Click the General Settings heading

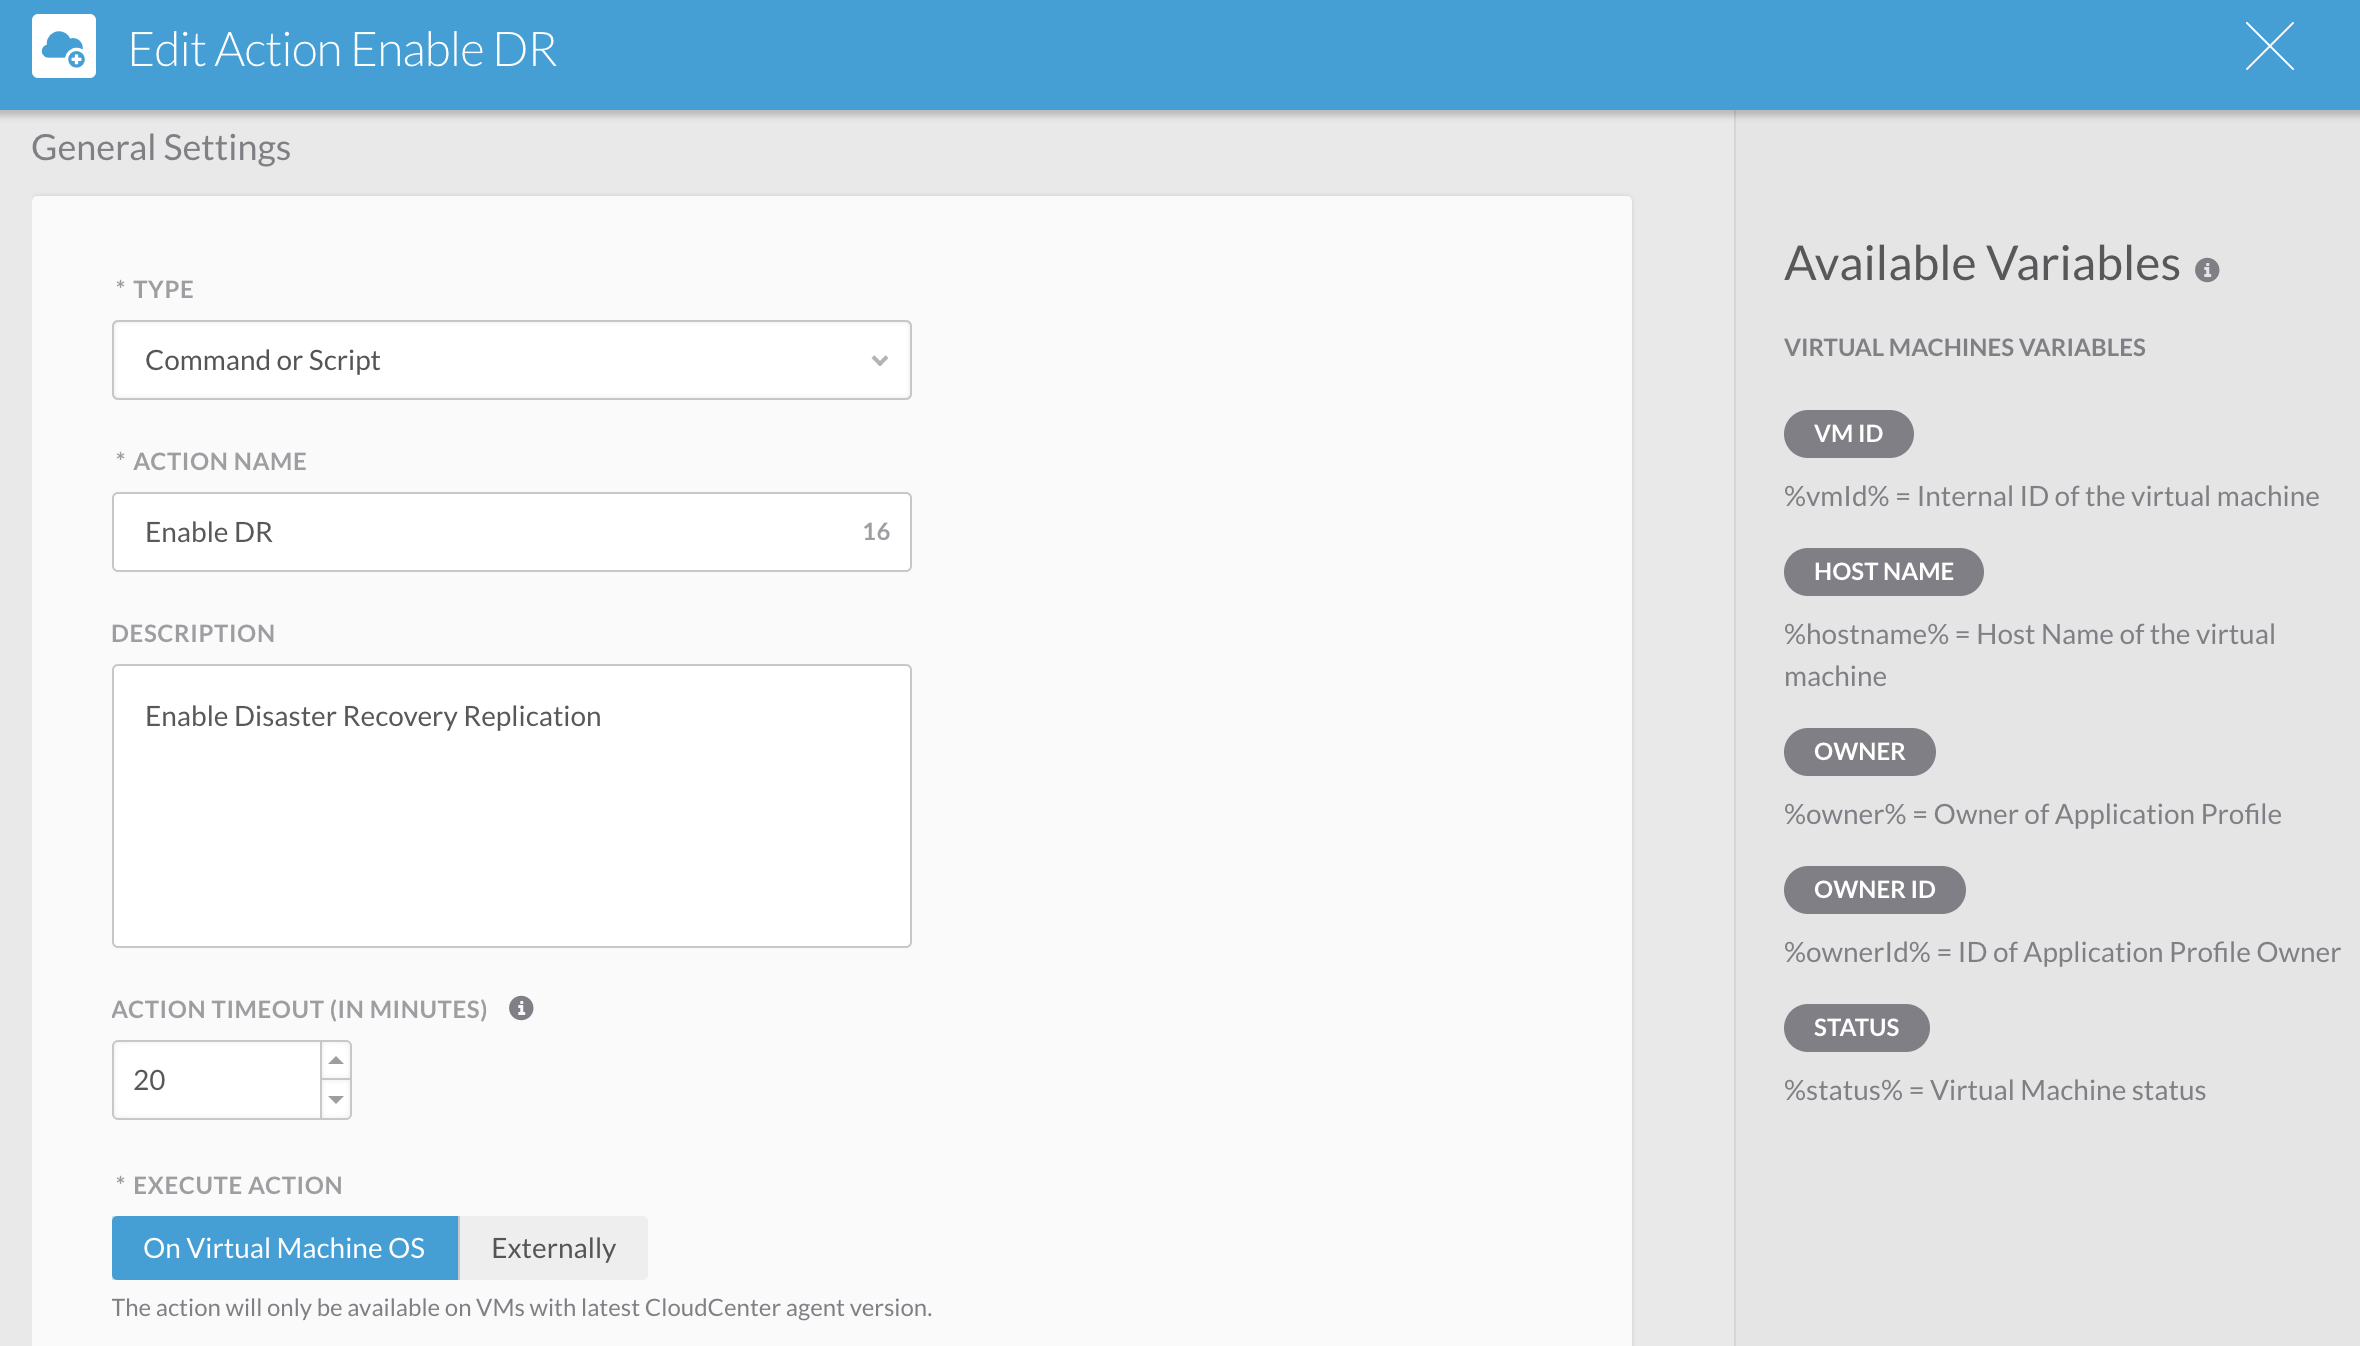pos(161,148)
